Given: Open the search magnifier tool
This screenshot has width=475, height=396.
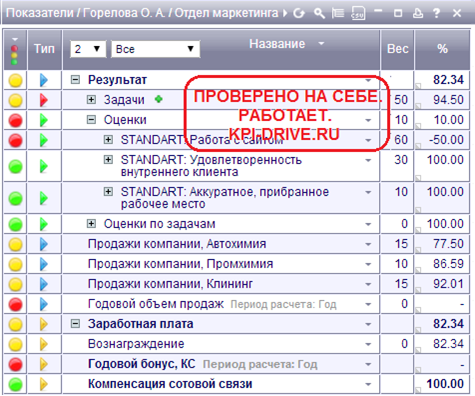Looking at the screenshot, I should (319, 13).
